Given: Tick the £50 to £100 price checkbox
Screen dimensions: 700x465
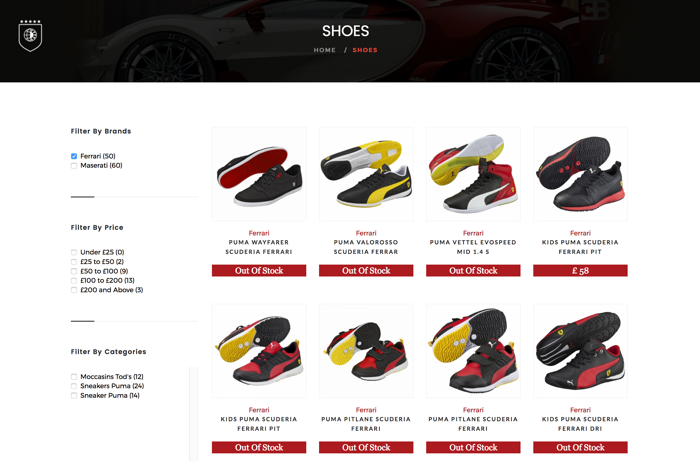Looking at the screenshot, I should (74, 271).
